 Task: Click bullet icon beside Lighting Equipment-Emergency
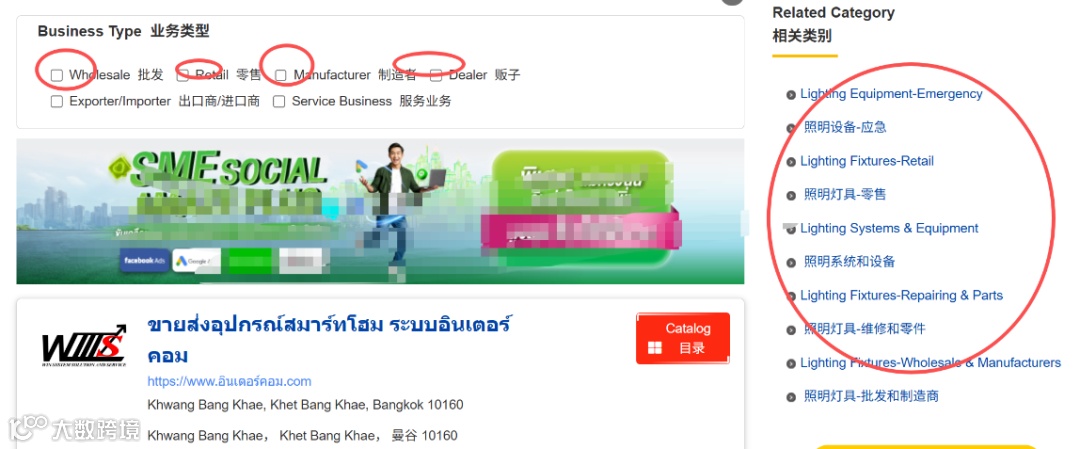tap(791, 94)
